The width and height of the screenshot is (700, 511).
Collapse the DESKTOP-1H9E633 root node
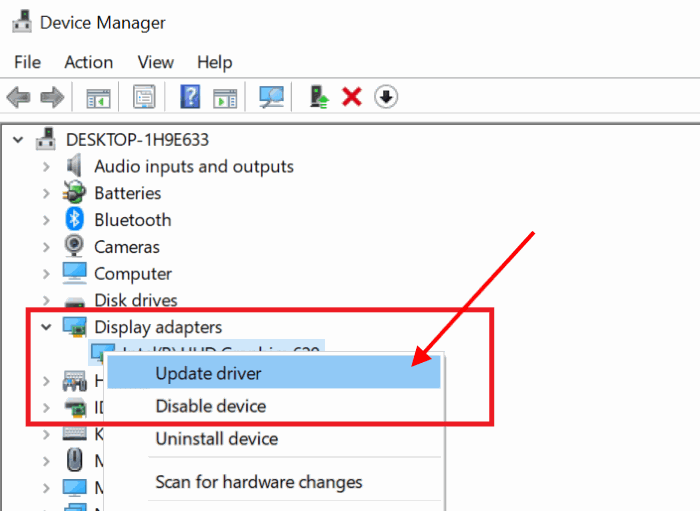(18, 140)
